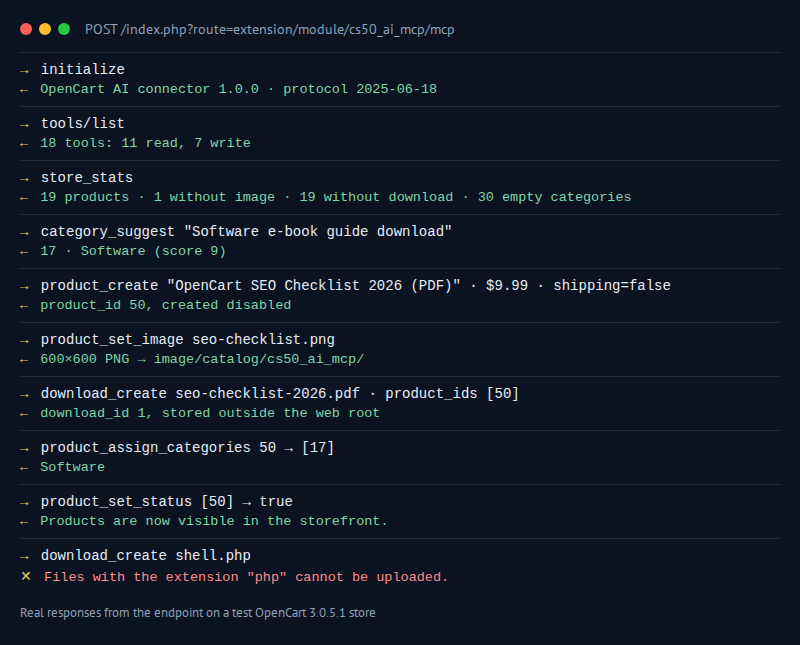Click the 'store_stats' request line
Image resolution: width=800 pixels, height=645 pixels.
87,177
